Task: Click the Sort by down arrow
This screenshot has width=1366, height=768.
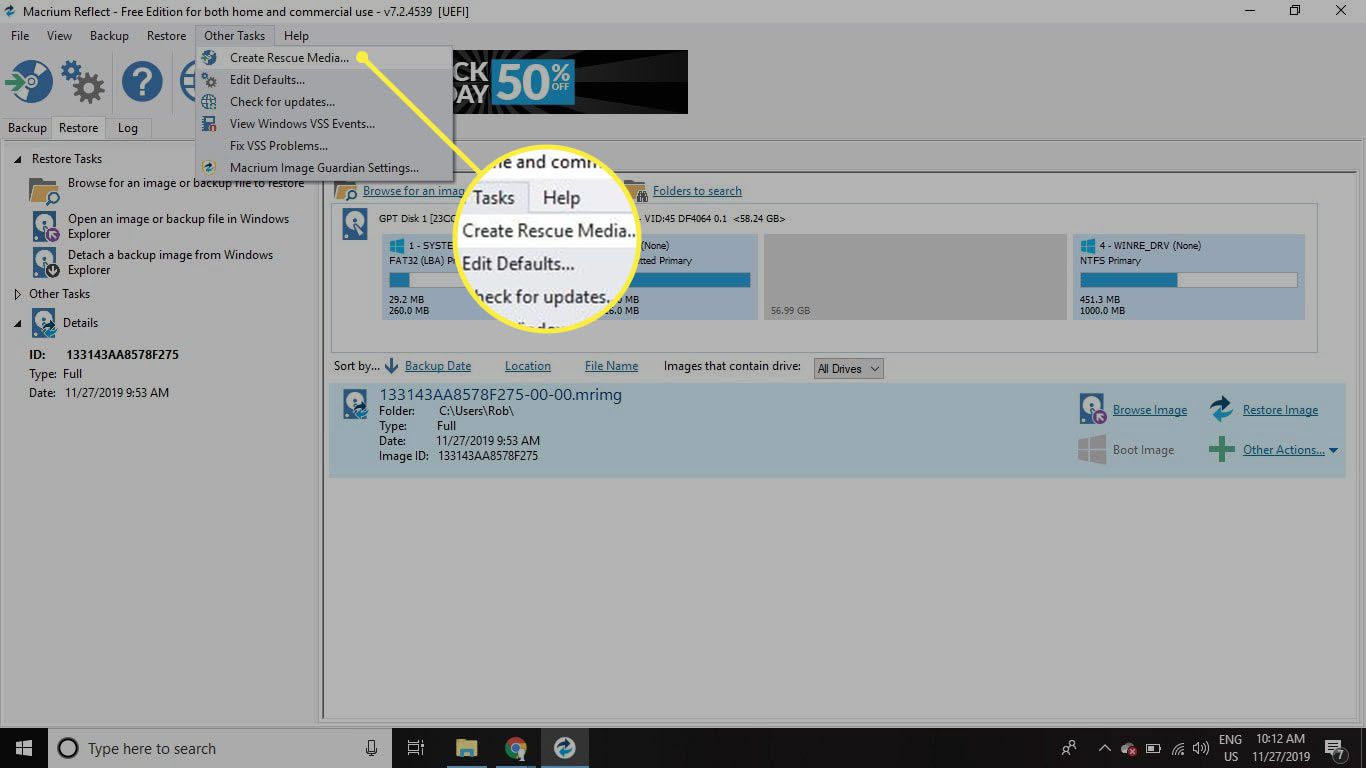Action: (x=392, y=366)
